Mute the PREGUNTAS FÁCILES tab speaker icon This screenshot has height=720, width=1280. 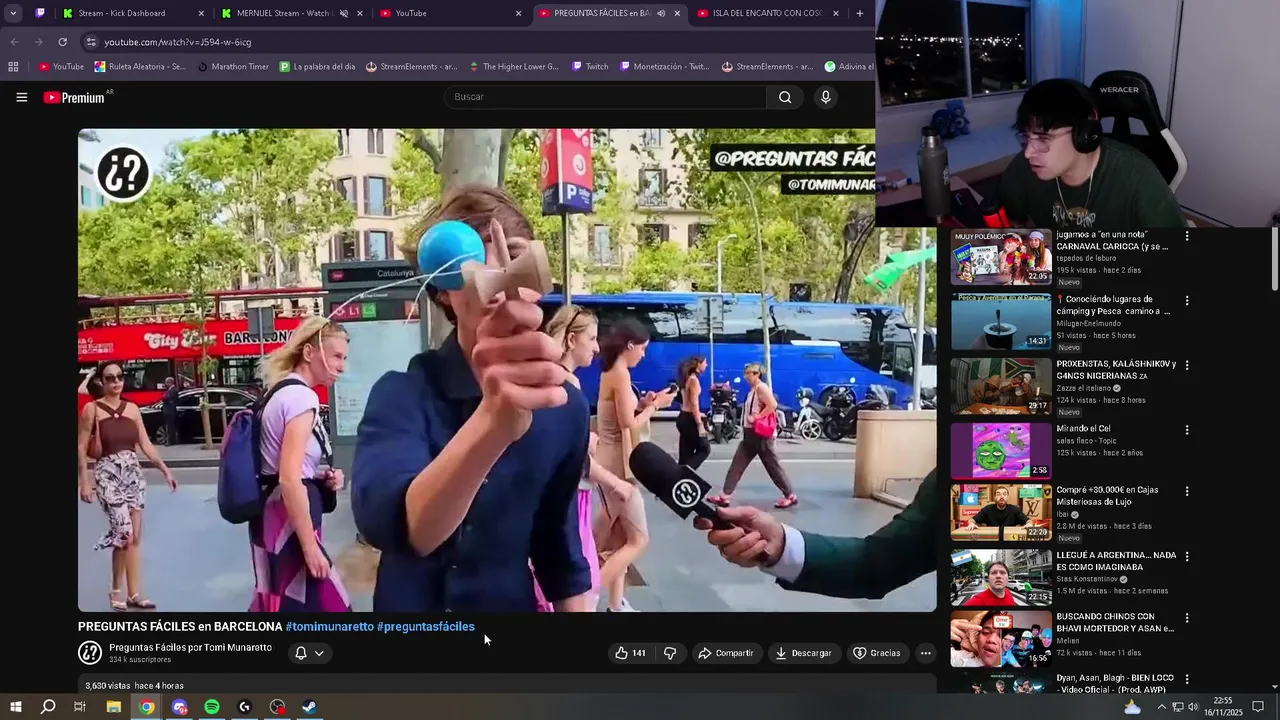coord(661,13)
